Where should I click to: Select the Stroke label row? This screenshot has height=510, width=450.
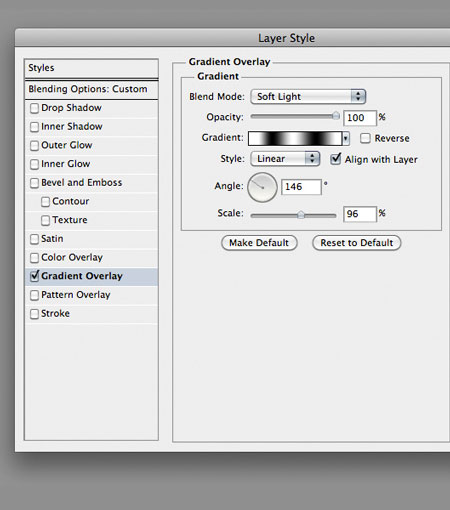tap(91, 314)
